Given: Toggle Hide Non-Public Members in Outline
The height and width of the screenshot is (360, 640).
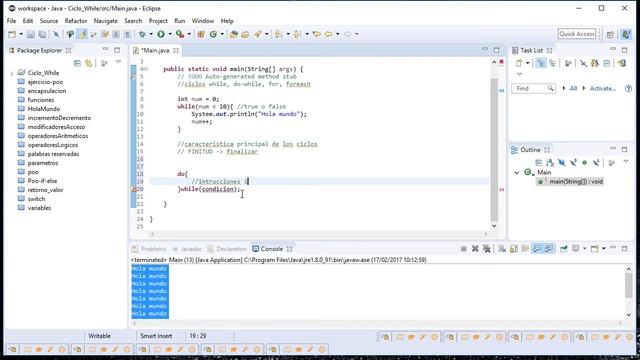Looking at the screenshot, I should tap(584, 163).
